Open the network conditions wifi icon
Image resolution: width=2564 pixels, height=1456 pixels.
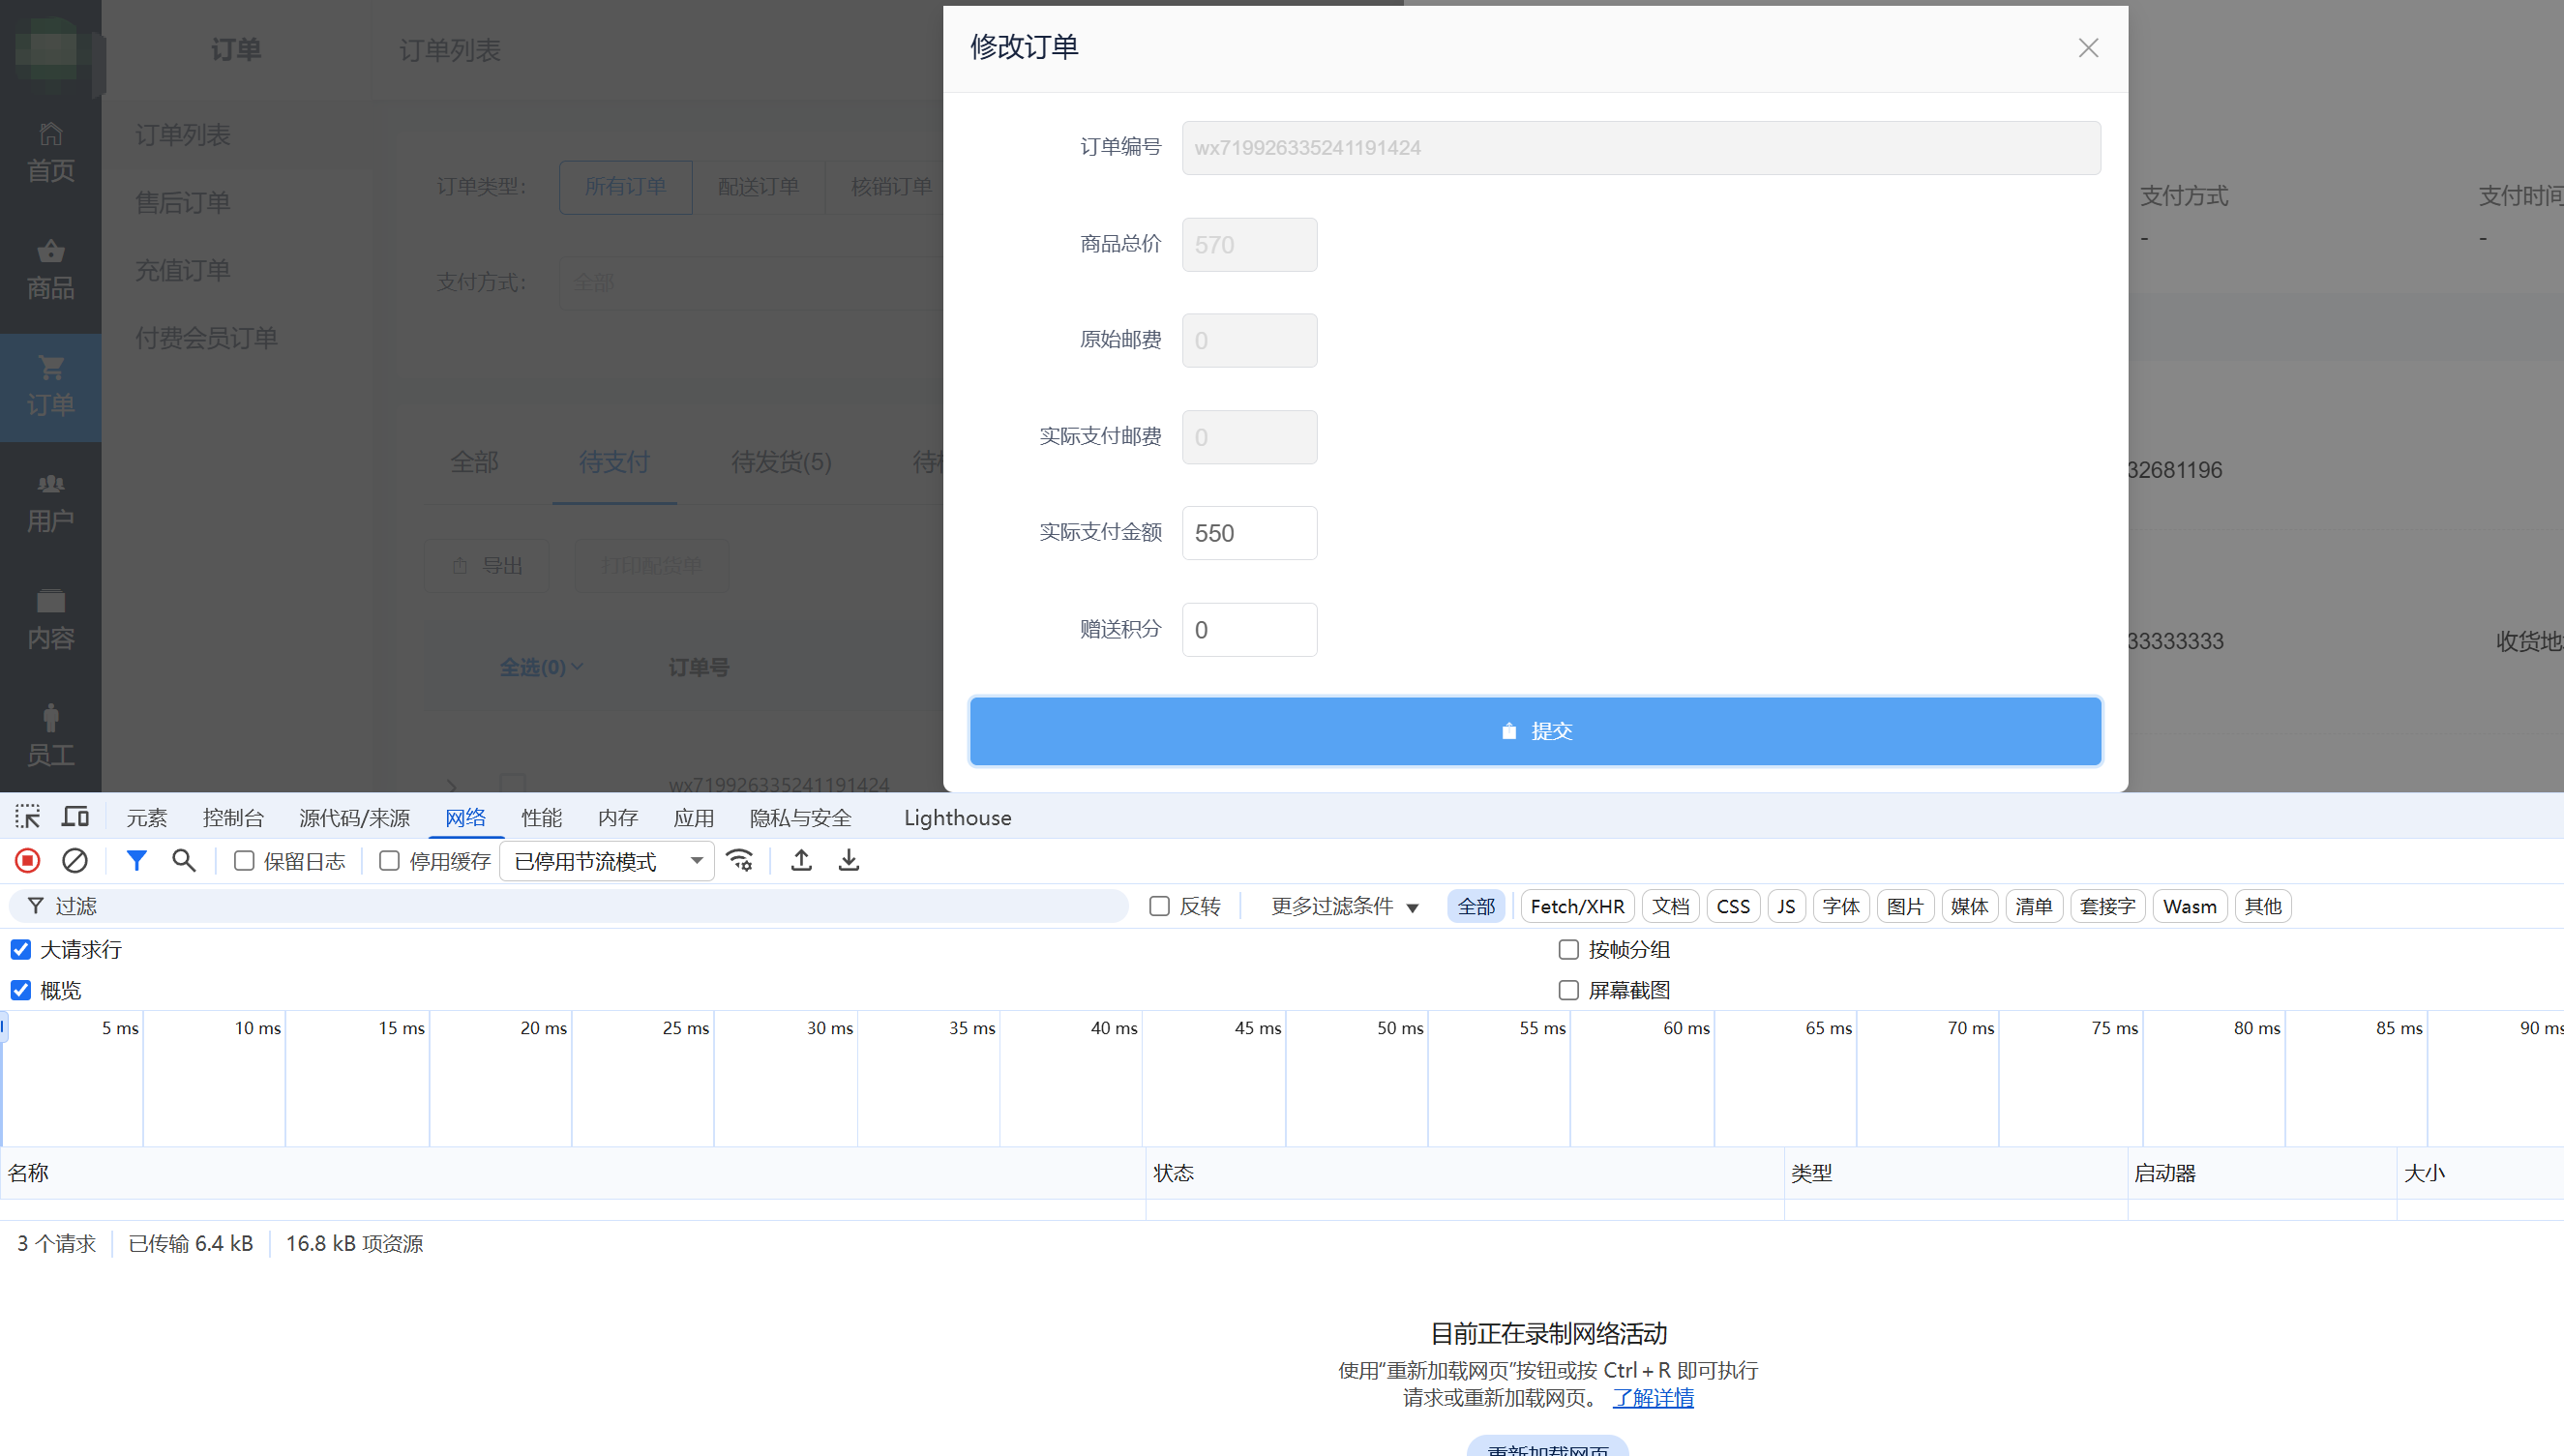[740, 860]
